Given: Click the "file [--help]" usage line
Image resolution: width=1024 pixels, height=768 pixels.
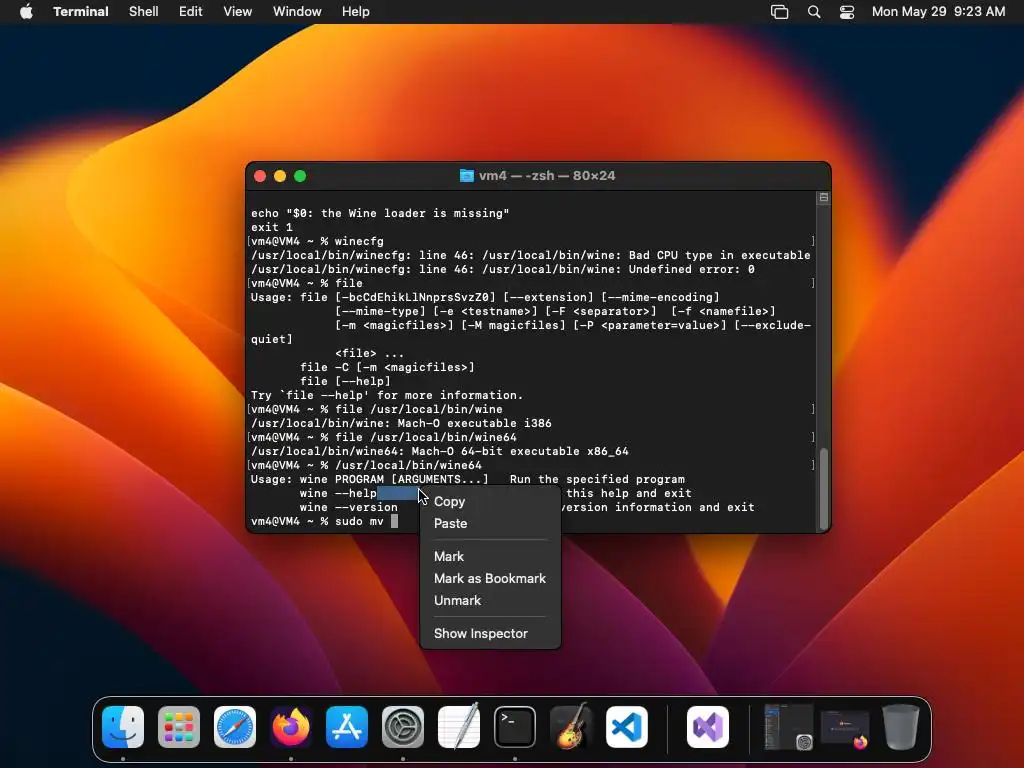Looking at the screenshot, I should pyautogui.click(x=345, y=381).
